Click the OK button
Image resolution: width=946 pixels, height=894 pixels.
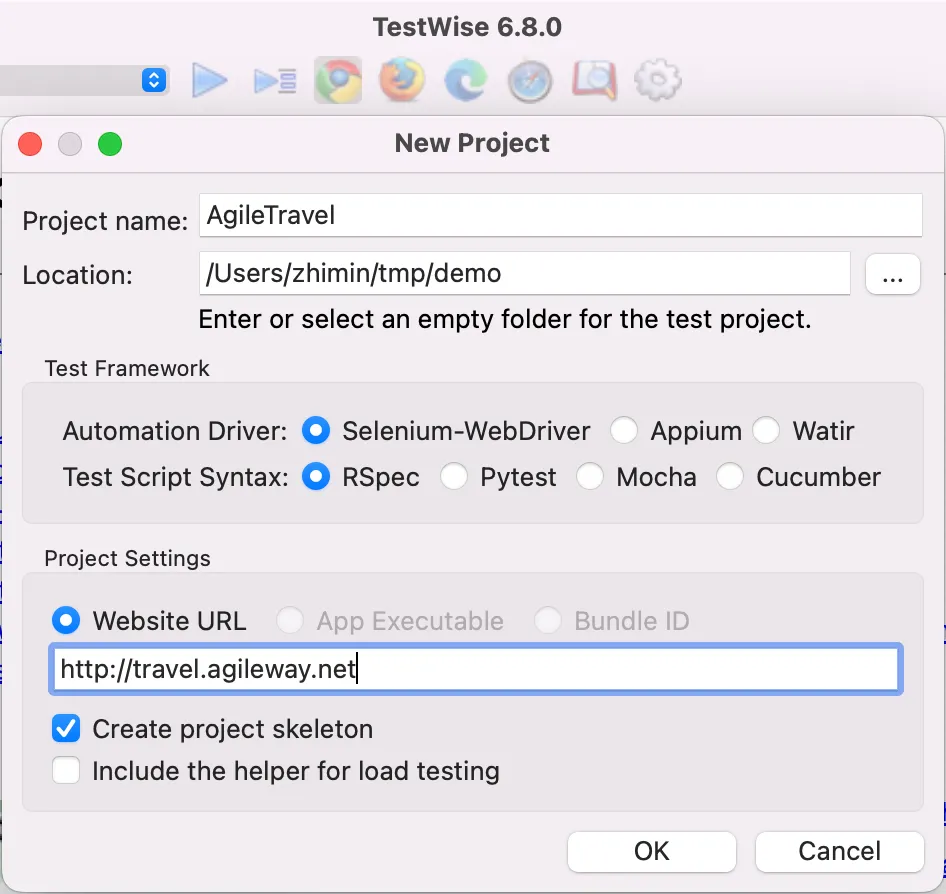[652, 851]
